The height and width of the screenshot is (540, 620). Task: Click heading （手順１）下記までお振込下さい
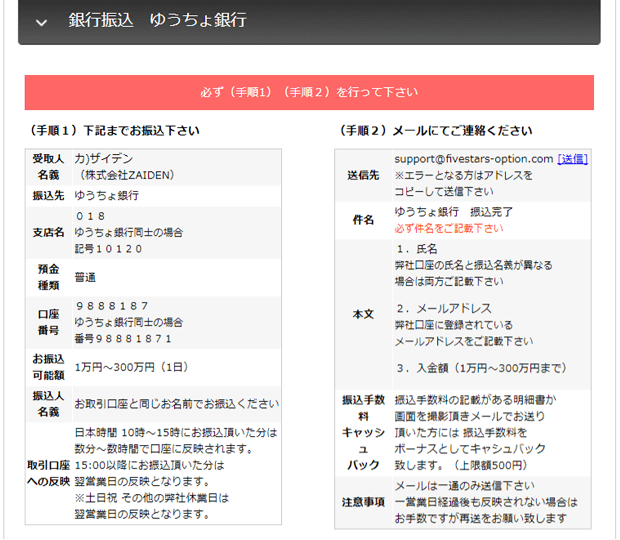point(113,130)
